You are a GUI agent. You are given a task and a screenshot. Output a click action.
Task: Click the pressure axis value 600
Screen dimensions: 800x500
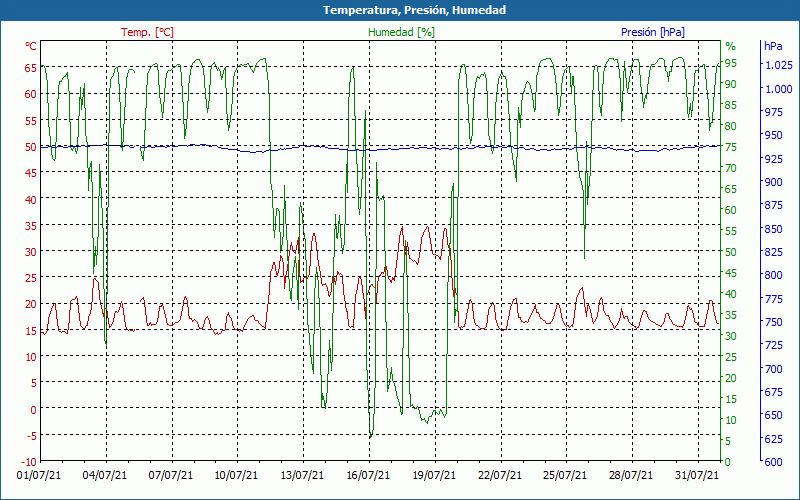773,462
